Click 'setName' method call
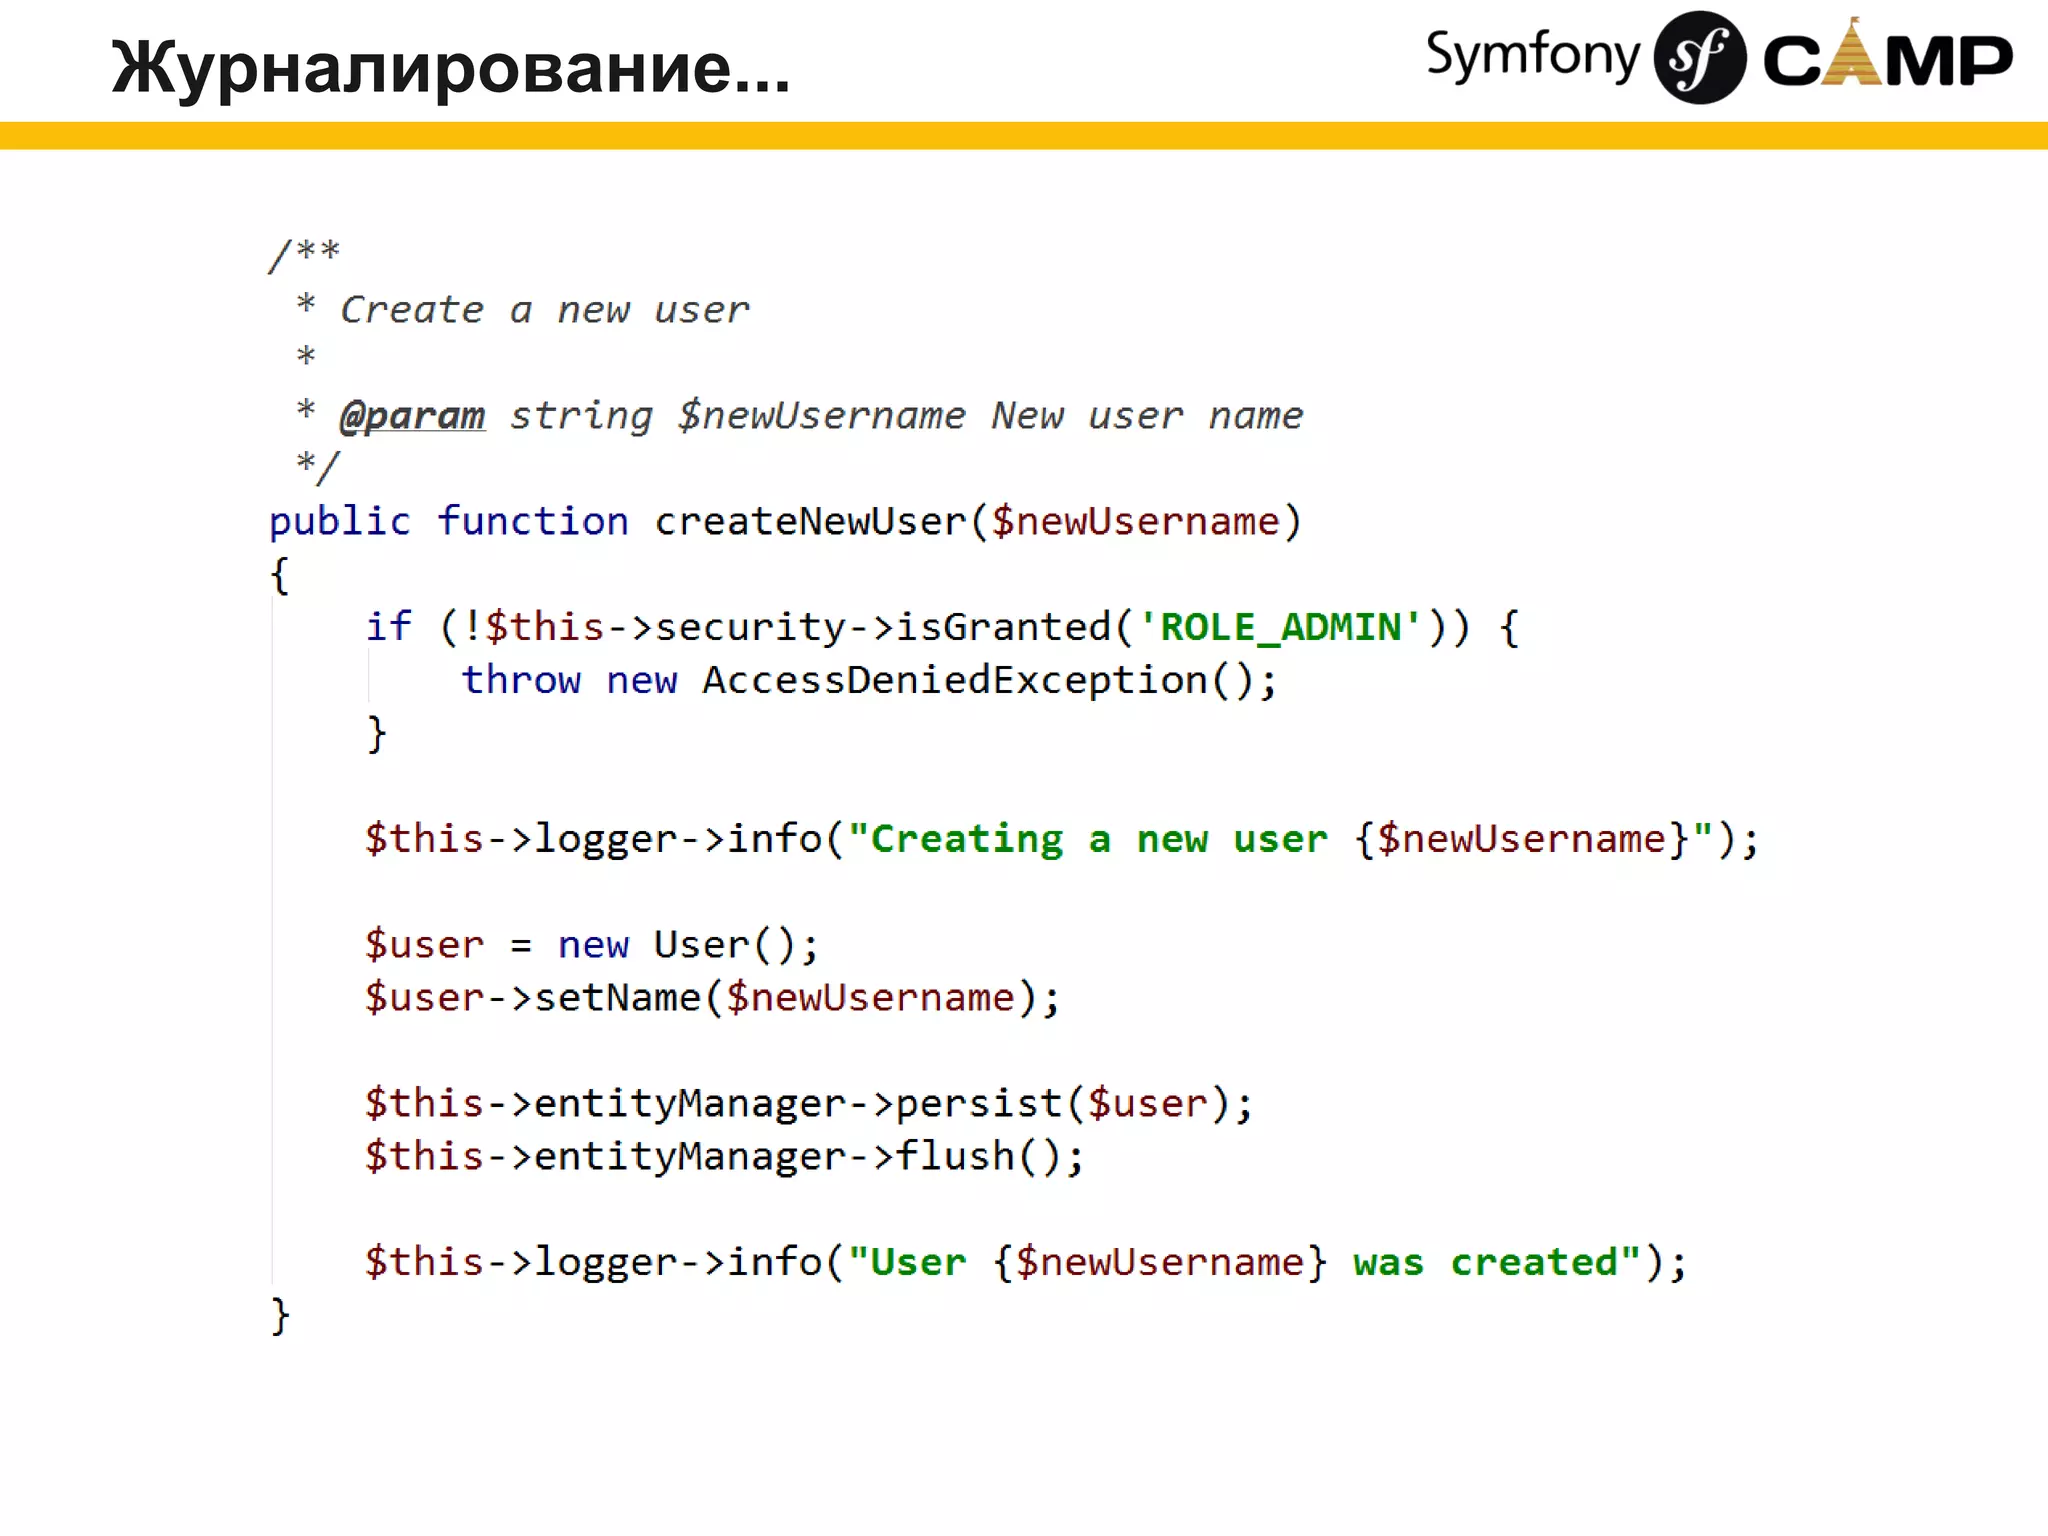Image resolution: width=2048 pixels, height=1536 pixels. (618, 998)
